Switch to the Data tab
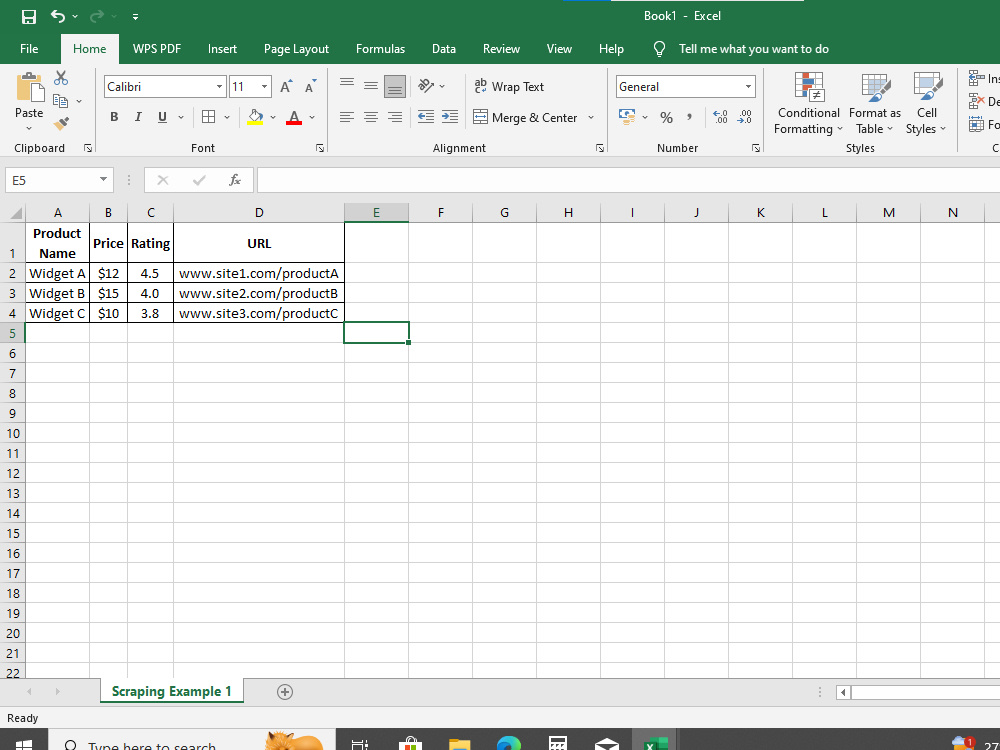This screenshot has width=1000, height=750. click(444, 49)
